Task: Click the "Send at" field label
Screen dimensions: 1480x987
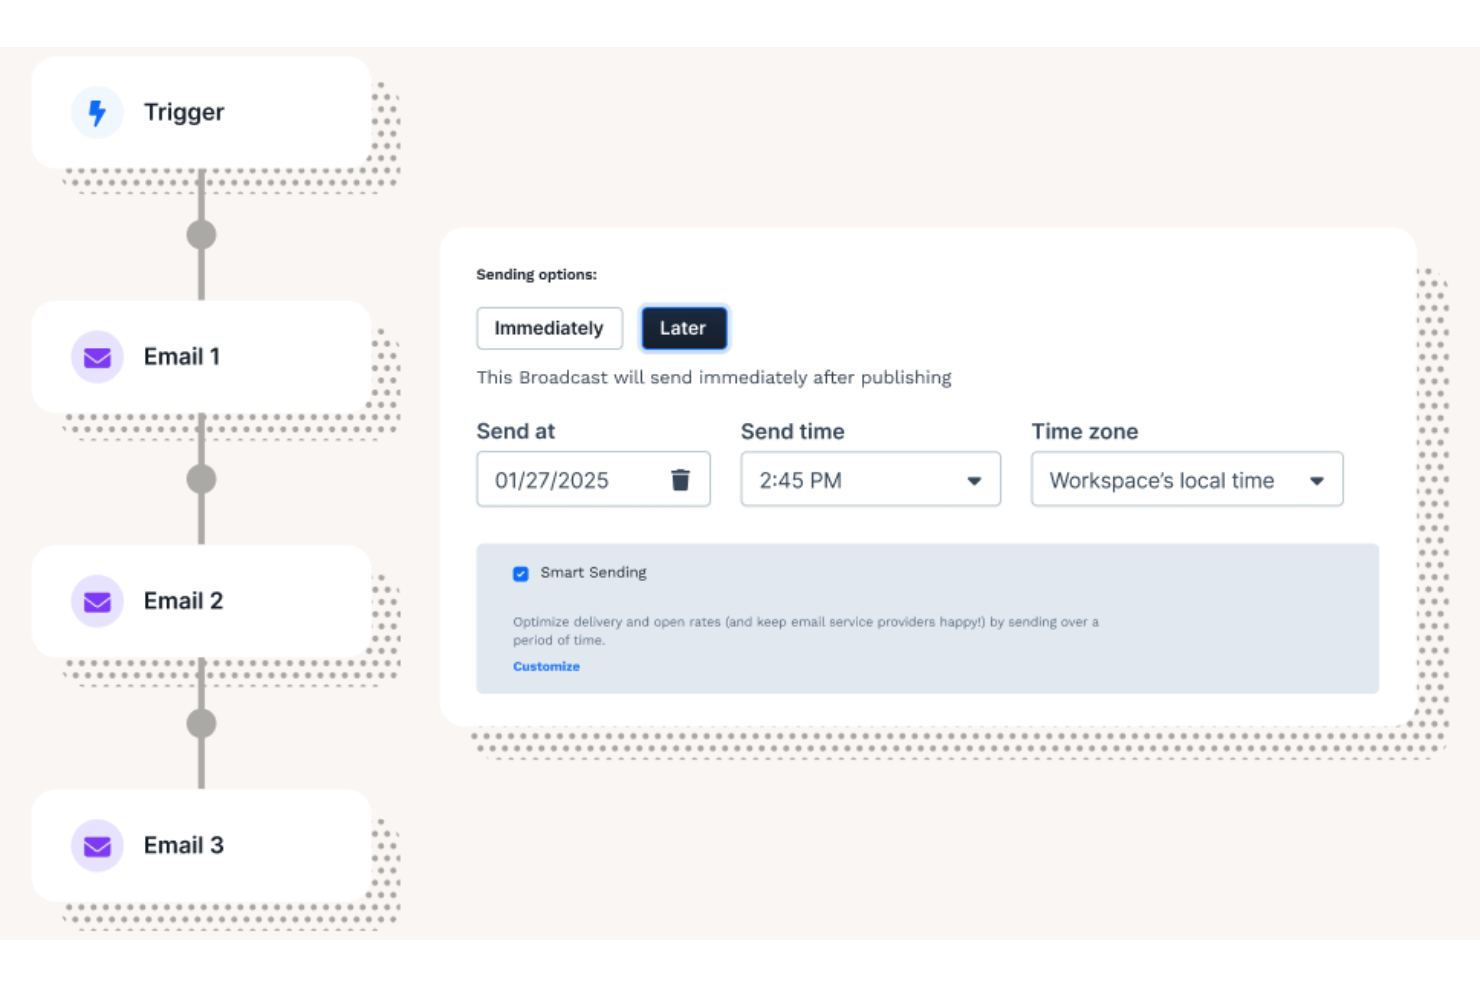Action: 516,431
